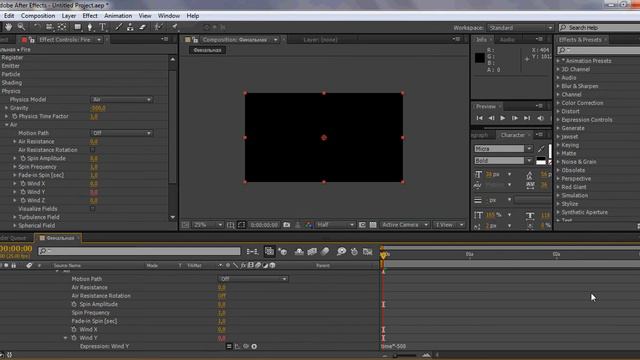Screen dimensions: 640x360
Task: Open Motion Path dropdown in timeline
Action: tap(253, 279)
